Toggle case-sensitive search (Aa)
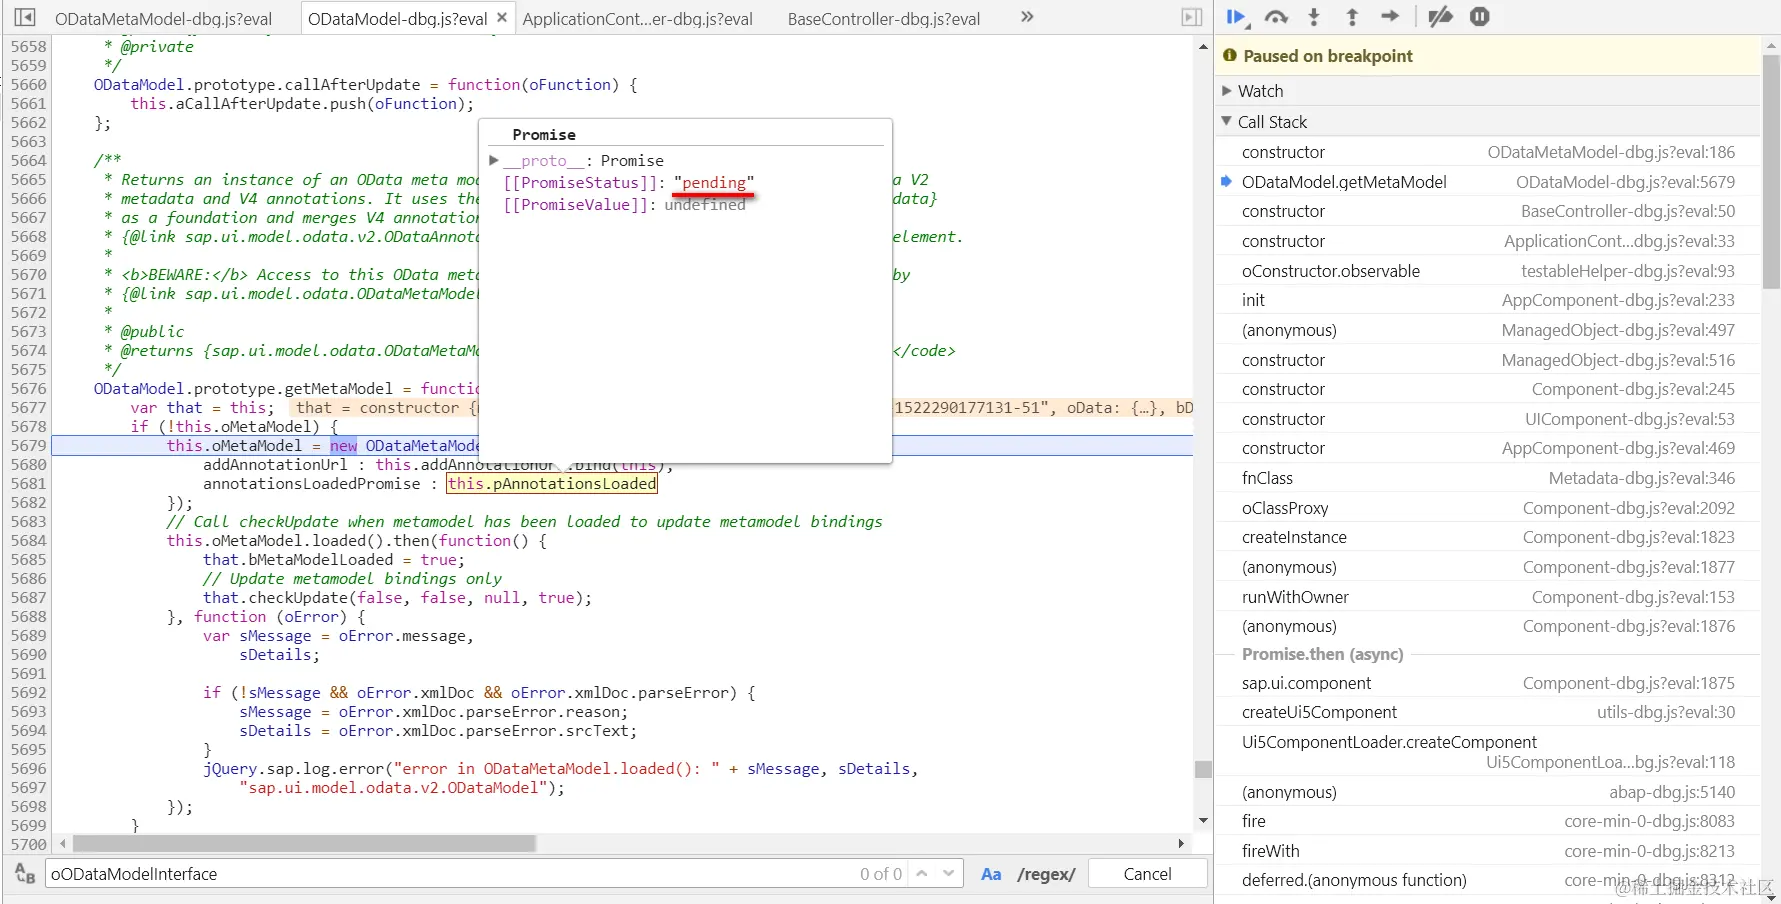Image resolution: width=1781 pixels, height=904 pixels. click(x=991, y=874)
